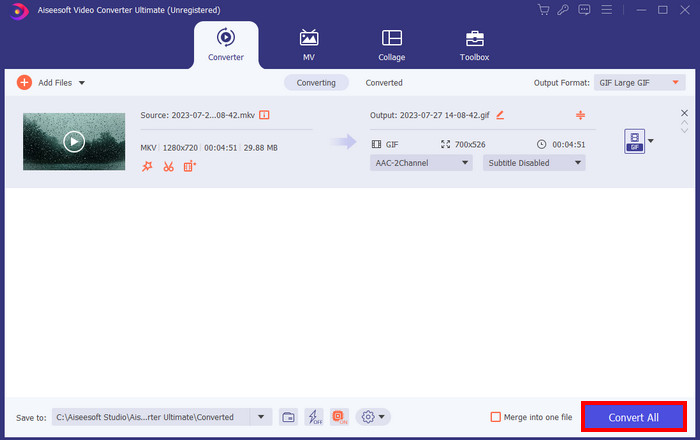
Task: Open the Output Format GIF Large GIF dropdown
Action: [x=639, y=83]
